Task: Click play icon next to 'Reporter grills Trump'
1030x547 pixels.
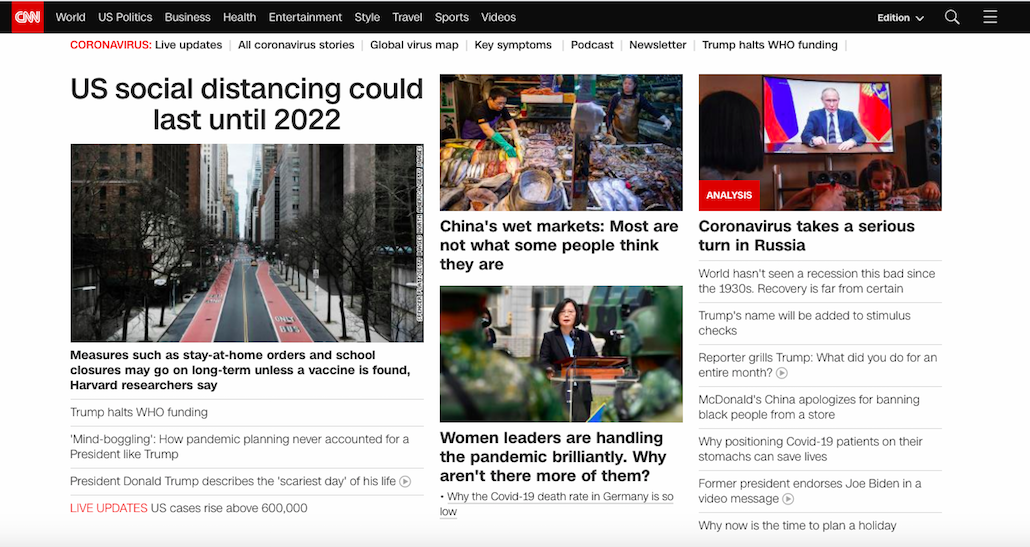Action: click(x=782, y=373)
